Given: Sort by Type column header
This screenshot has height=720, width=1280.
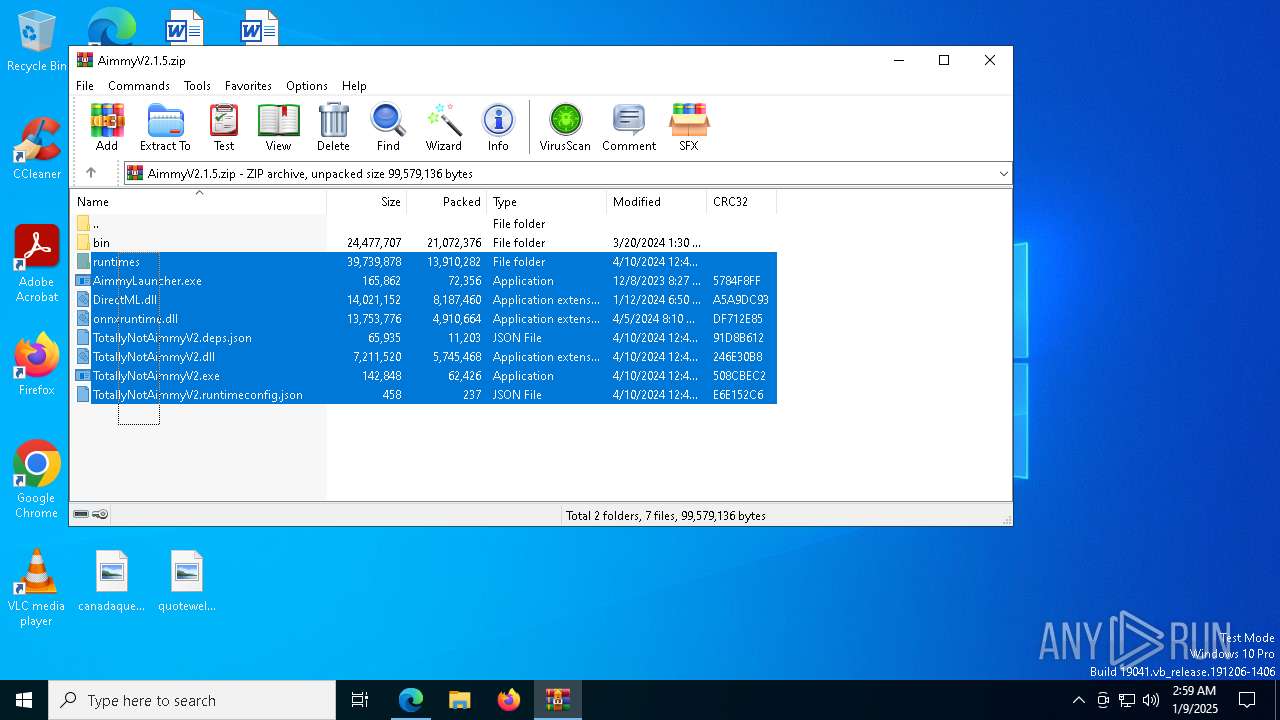Looking at the screenshot, I should [x=547, y=202].
